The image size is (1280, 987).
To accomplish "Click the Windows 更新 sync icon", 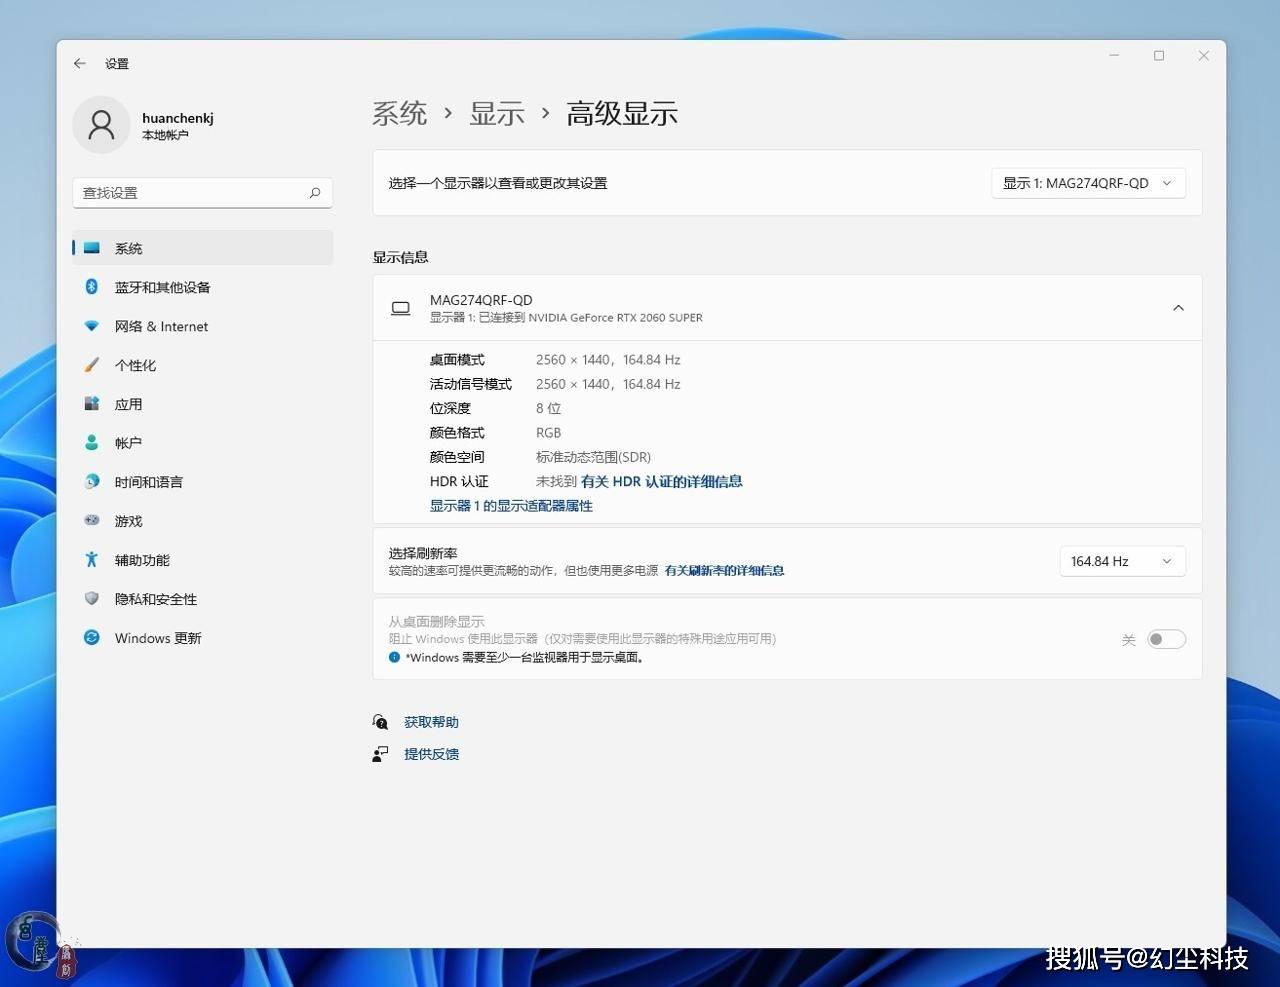I will 92,638.
